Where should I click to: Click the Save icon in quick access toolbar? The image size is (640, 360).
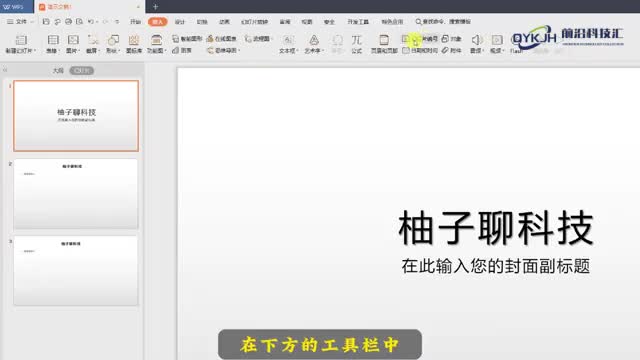46,21
